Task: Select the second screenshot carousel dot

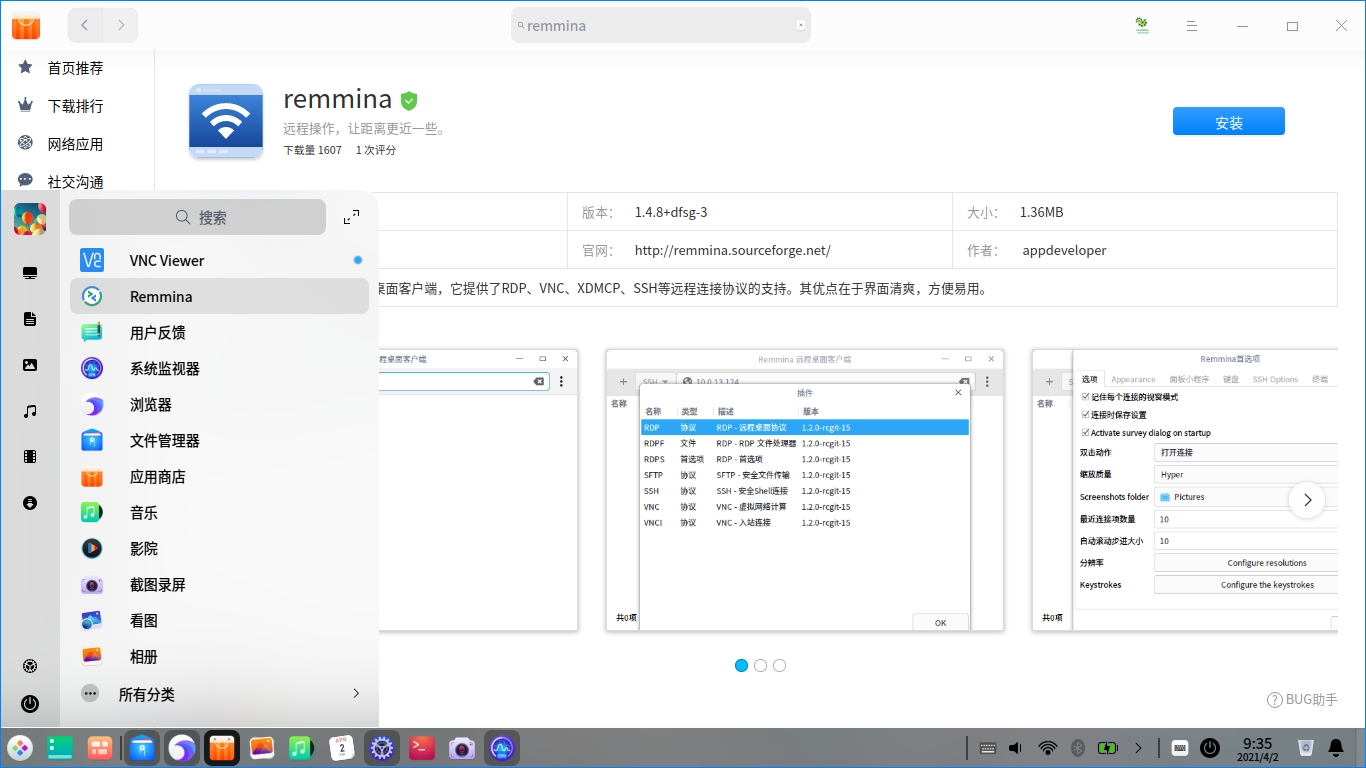Action: [760, 665]
